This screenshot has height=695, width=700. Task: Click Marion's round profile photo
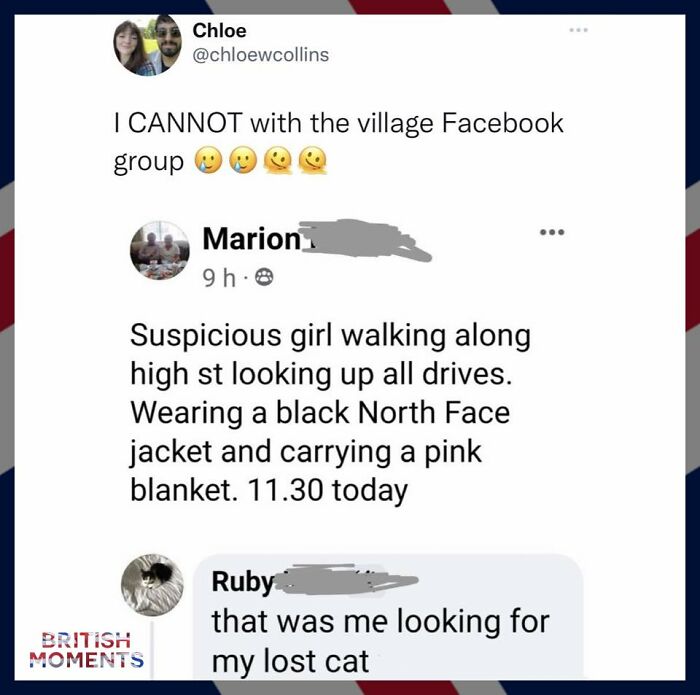(160, 250)
